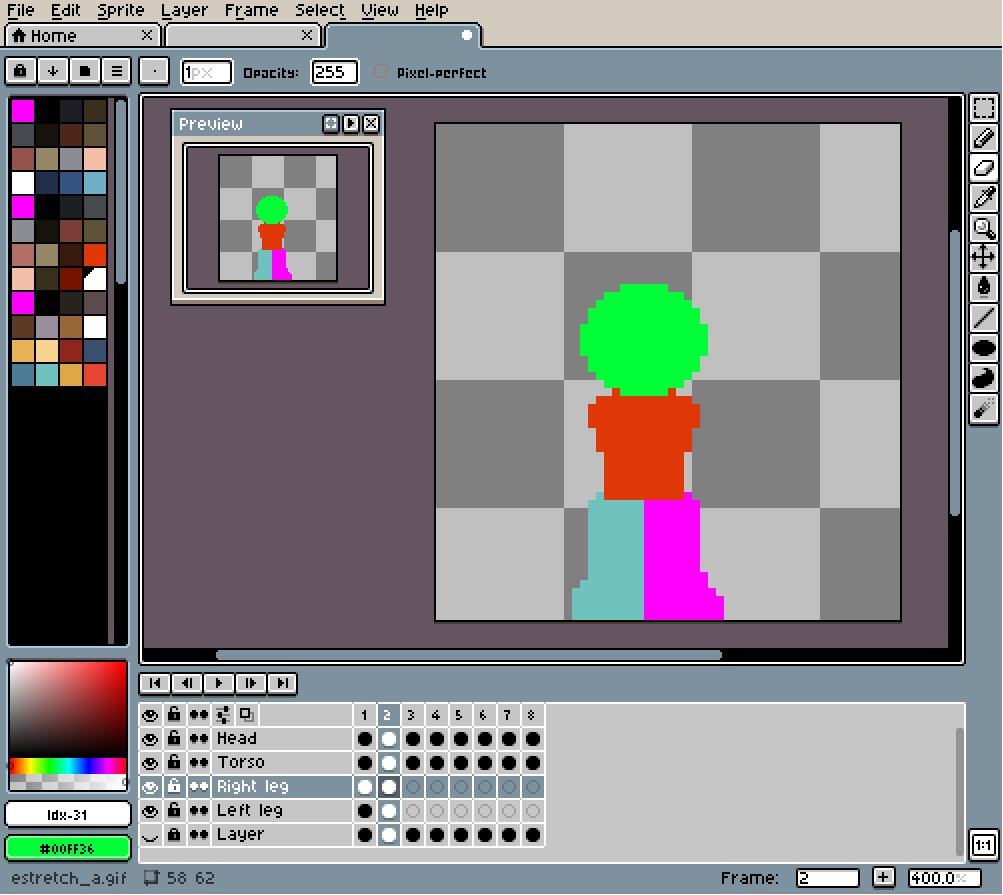
Task: Open the Help menu
Action: click(431, 10)
